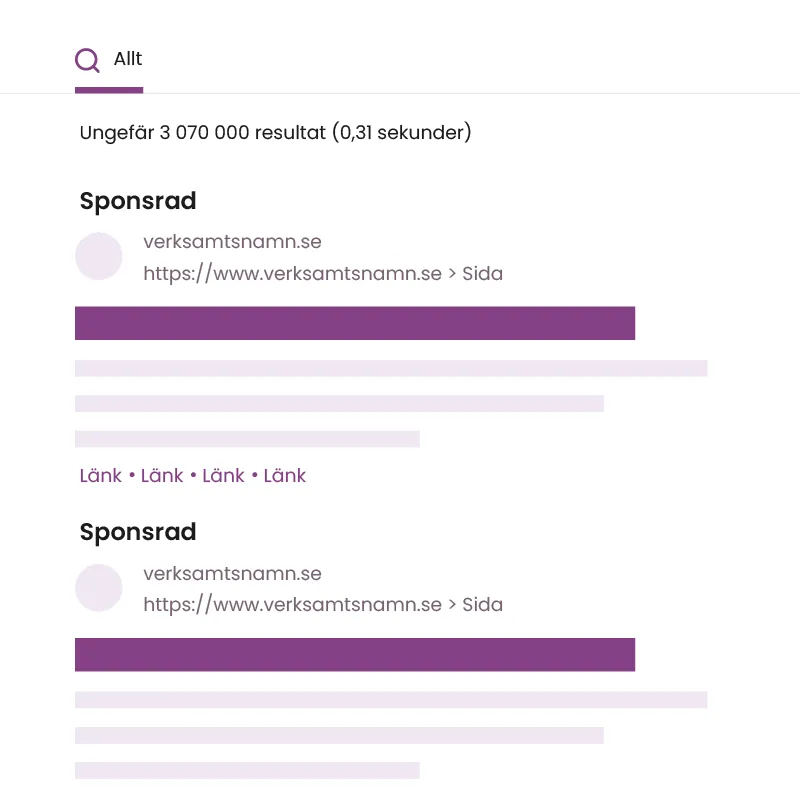This screenshot has height=800, width=800.
Task: Click the breadcrumb chevron in first URL
Action: 452,274
